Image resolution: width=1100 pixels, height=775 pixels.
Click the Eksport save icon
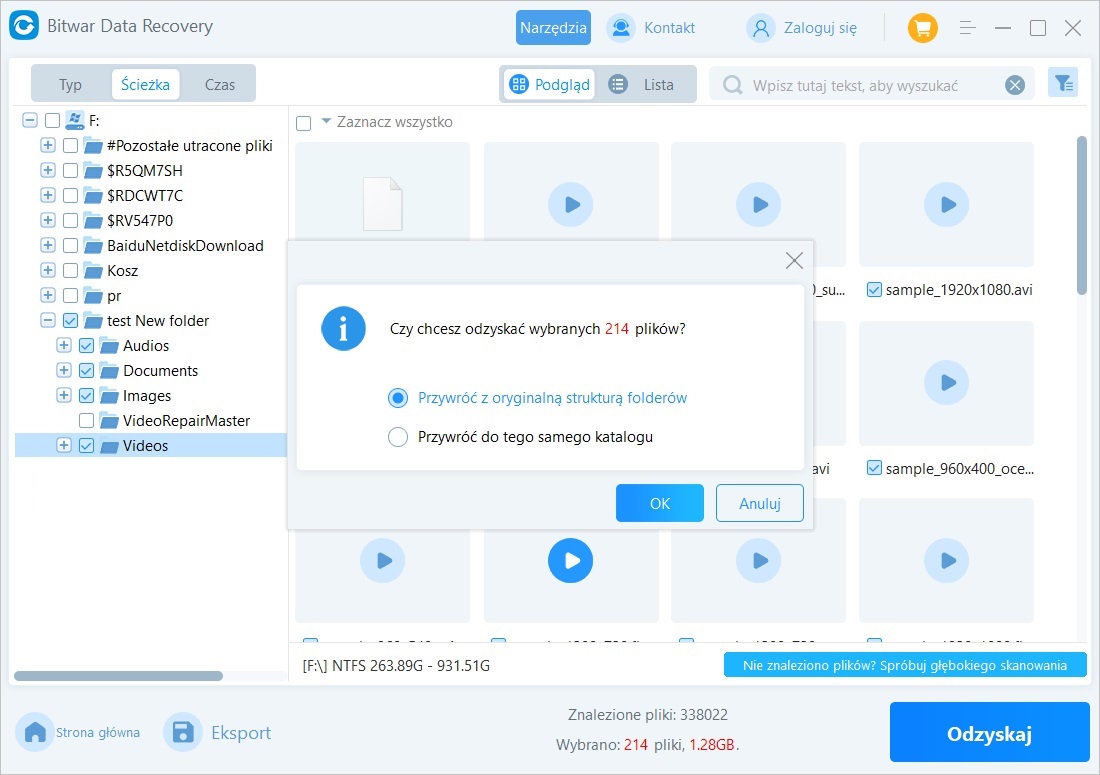tap(183, 733)
